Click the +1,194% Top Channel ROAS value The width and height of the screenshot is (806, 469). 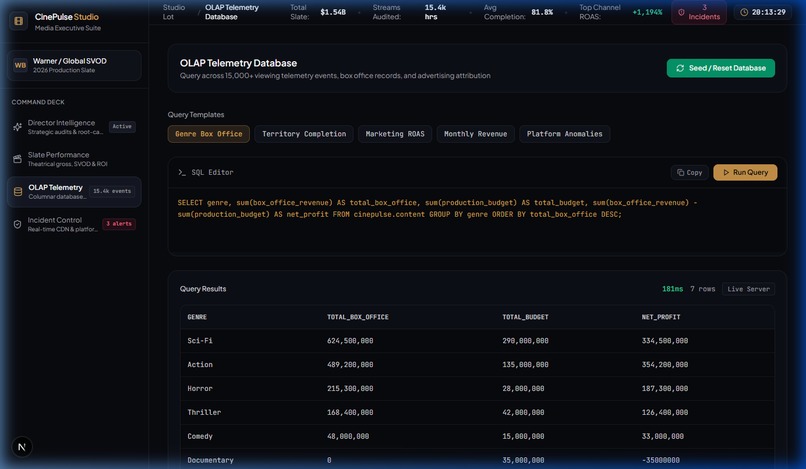tap(647, 12)
